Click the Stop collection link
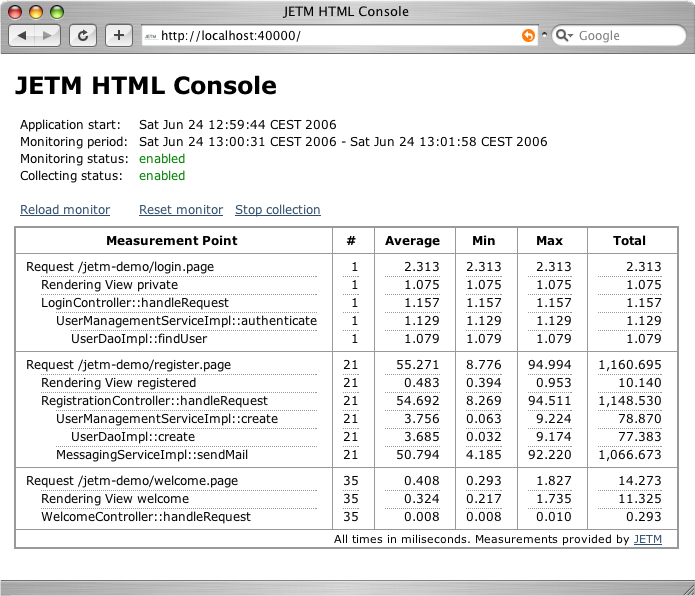The width and height of the screenshot is (695, 596). (x=278, y=210)
